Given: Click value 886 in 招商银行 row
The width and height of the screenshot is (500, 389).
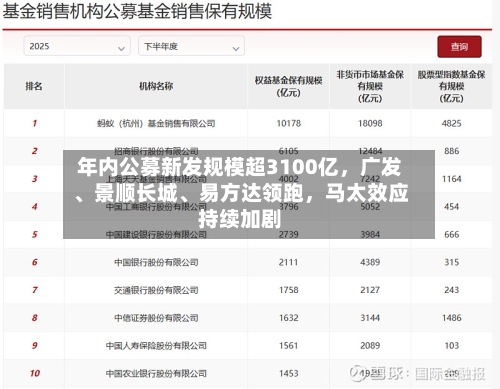Looking at the screenshot, I should pos(452,151).
